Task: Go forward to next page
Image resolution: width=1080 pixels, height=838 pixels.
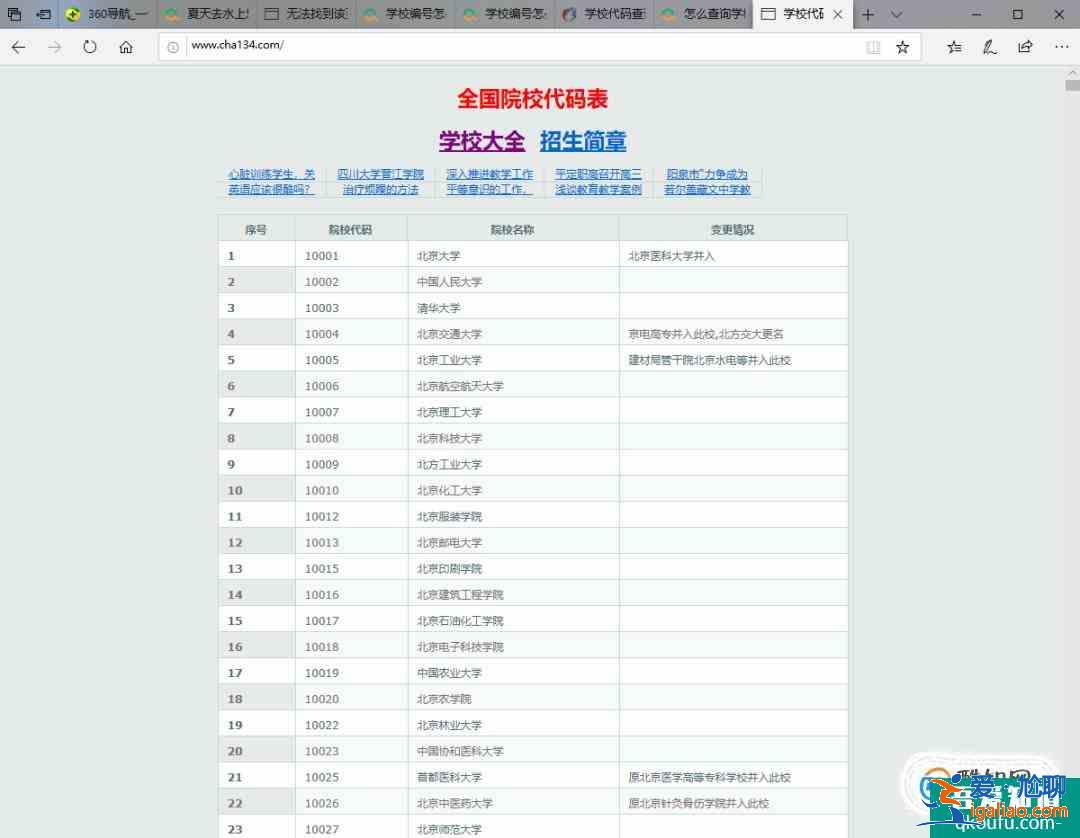Action: 54,47
